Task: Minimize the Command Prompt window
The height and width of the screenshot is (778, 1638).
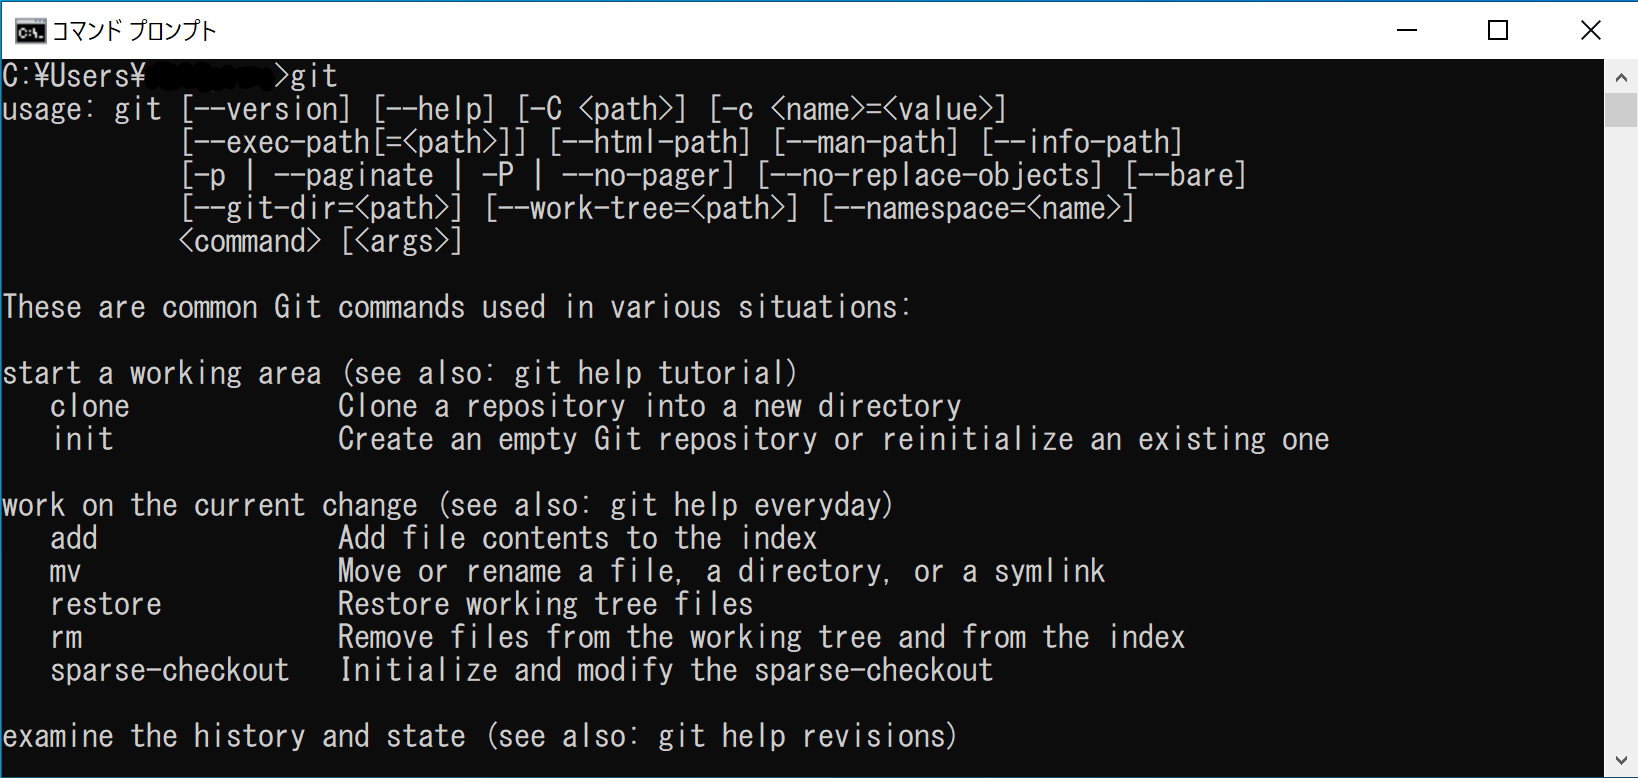Action: tap(1407, 30)
